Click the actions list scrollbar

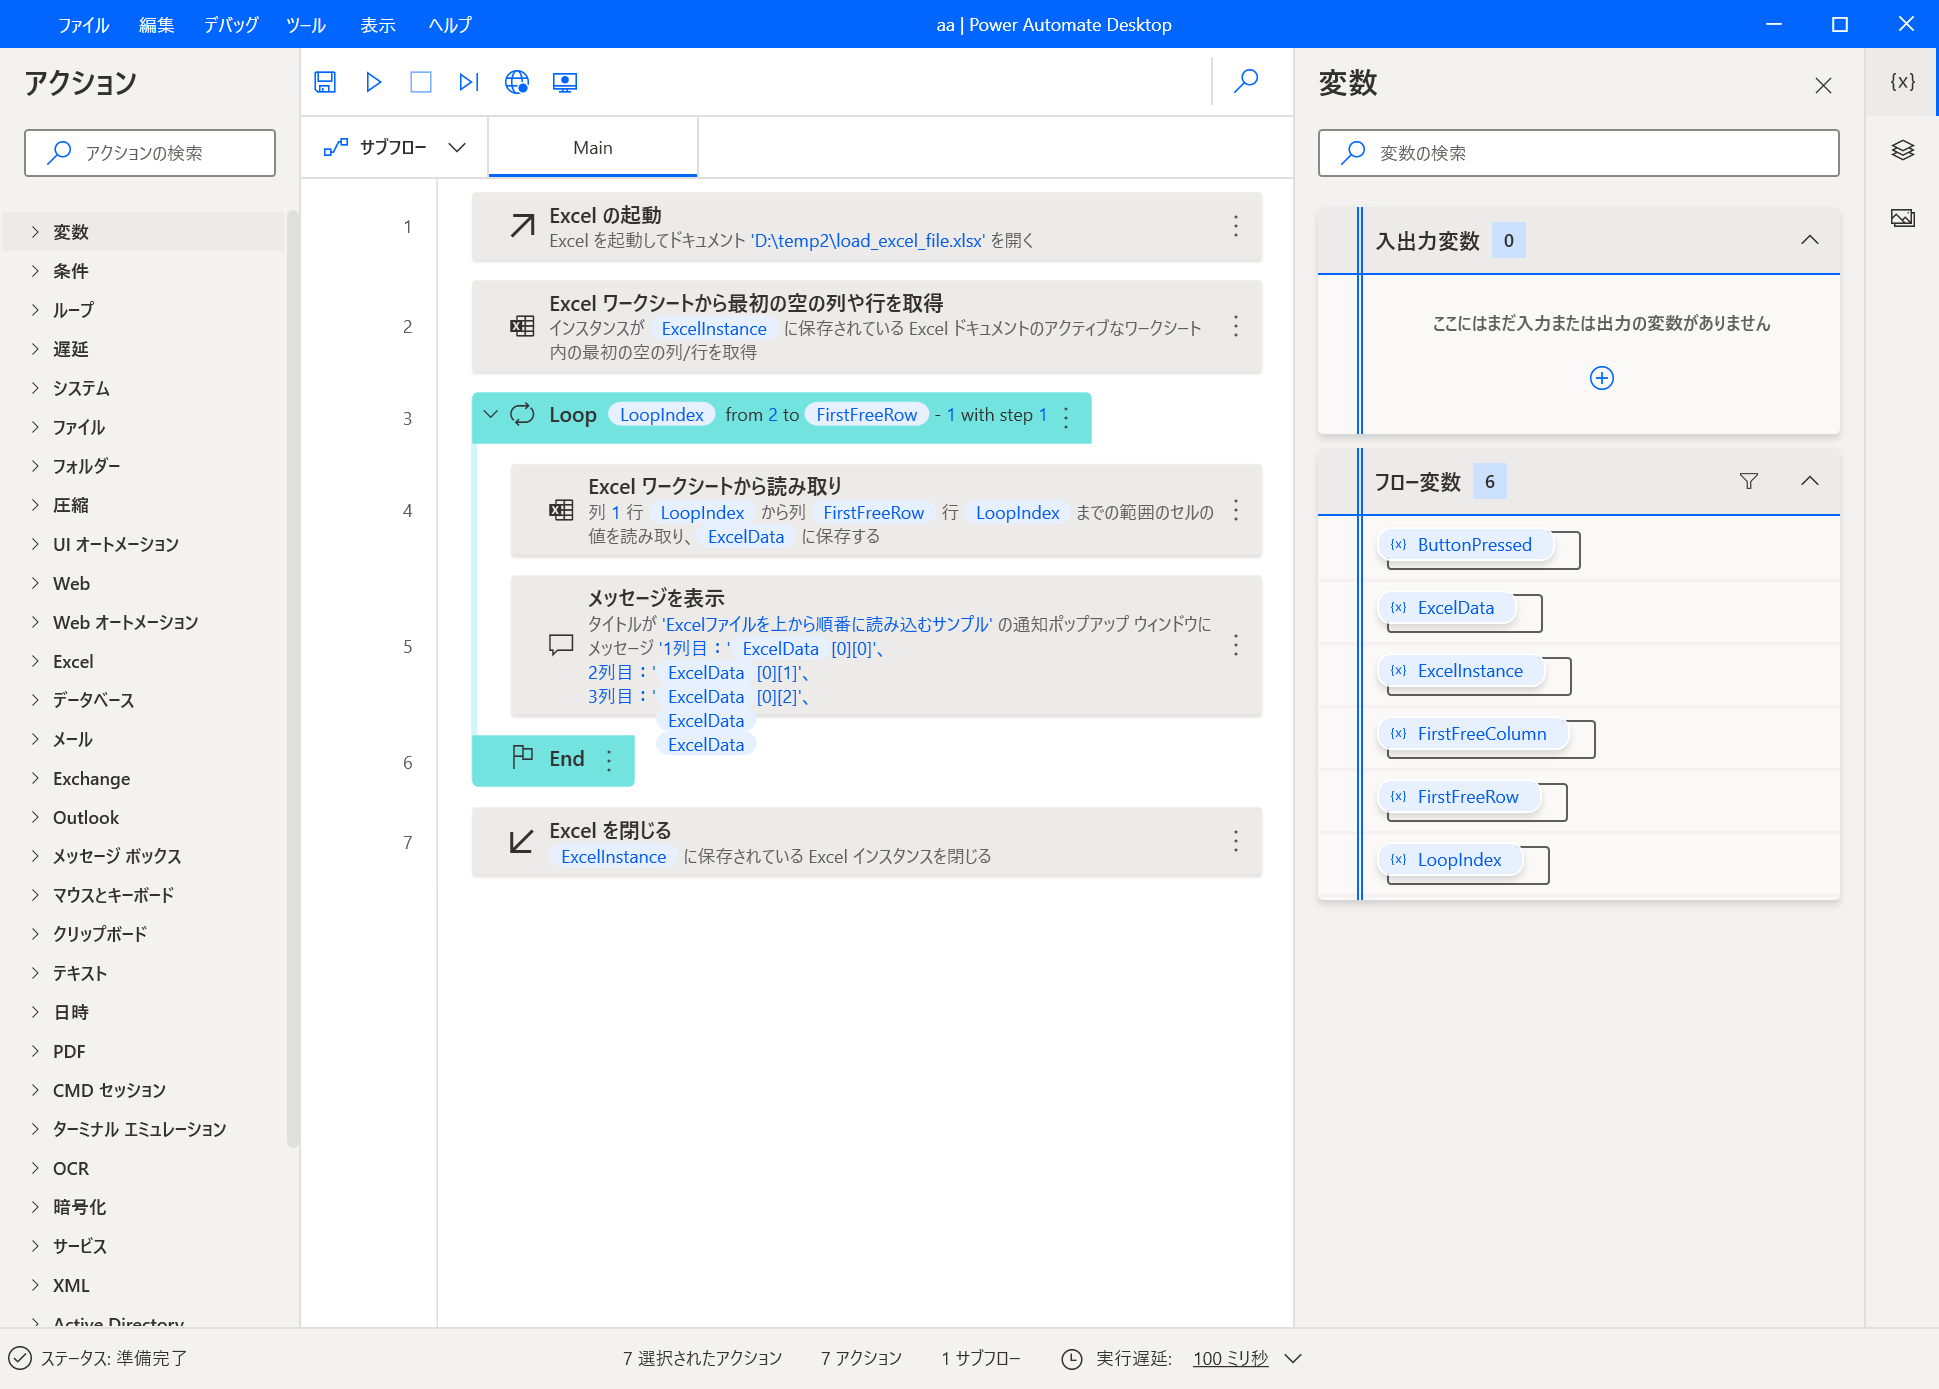(x=292, y=678)
